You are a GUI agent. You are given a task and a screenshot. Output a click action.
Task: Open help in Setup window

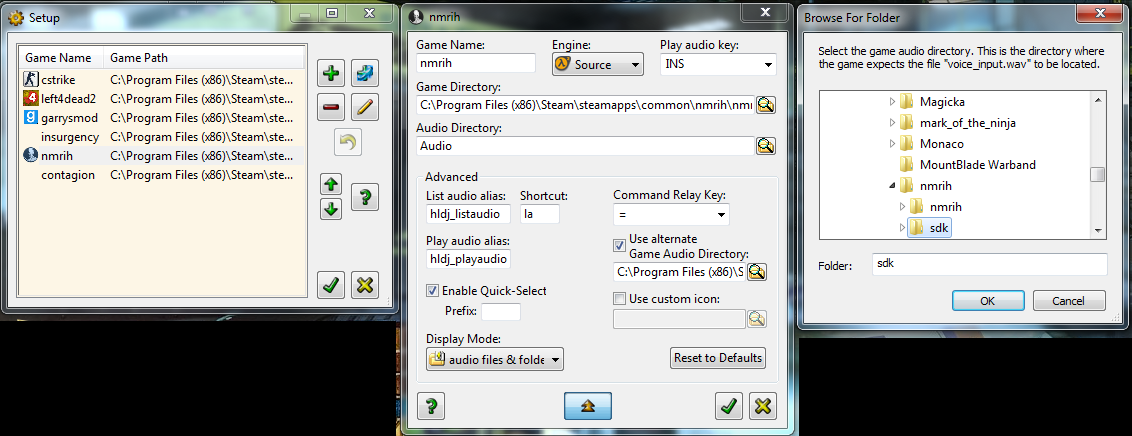(365, 196)
